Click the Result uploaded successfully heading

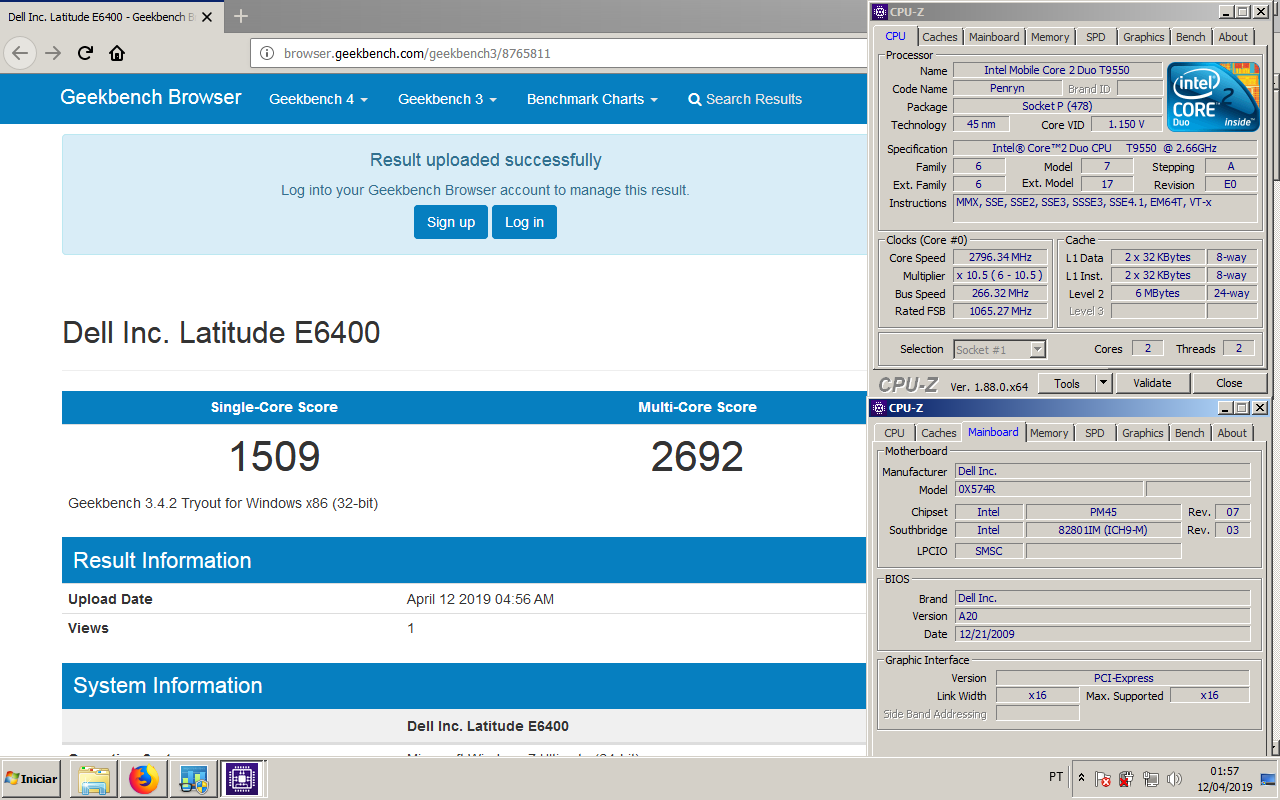(x=486, y=160)
